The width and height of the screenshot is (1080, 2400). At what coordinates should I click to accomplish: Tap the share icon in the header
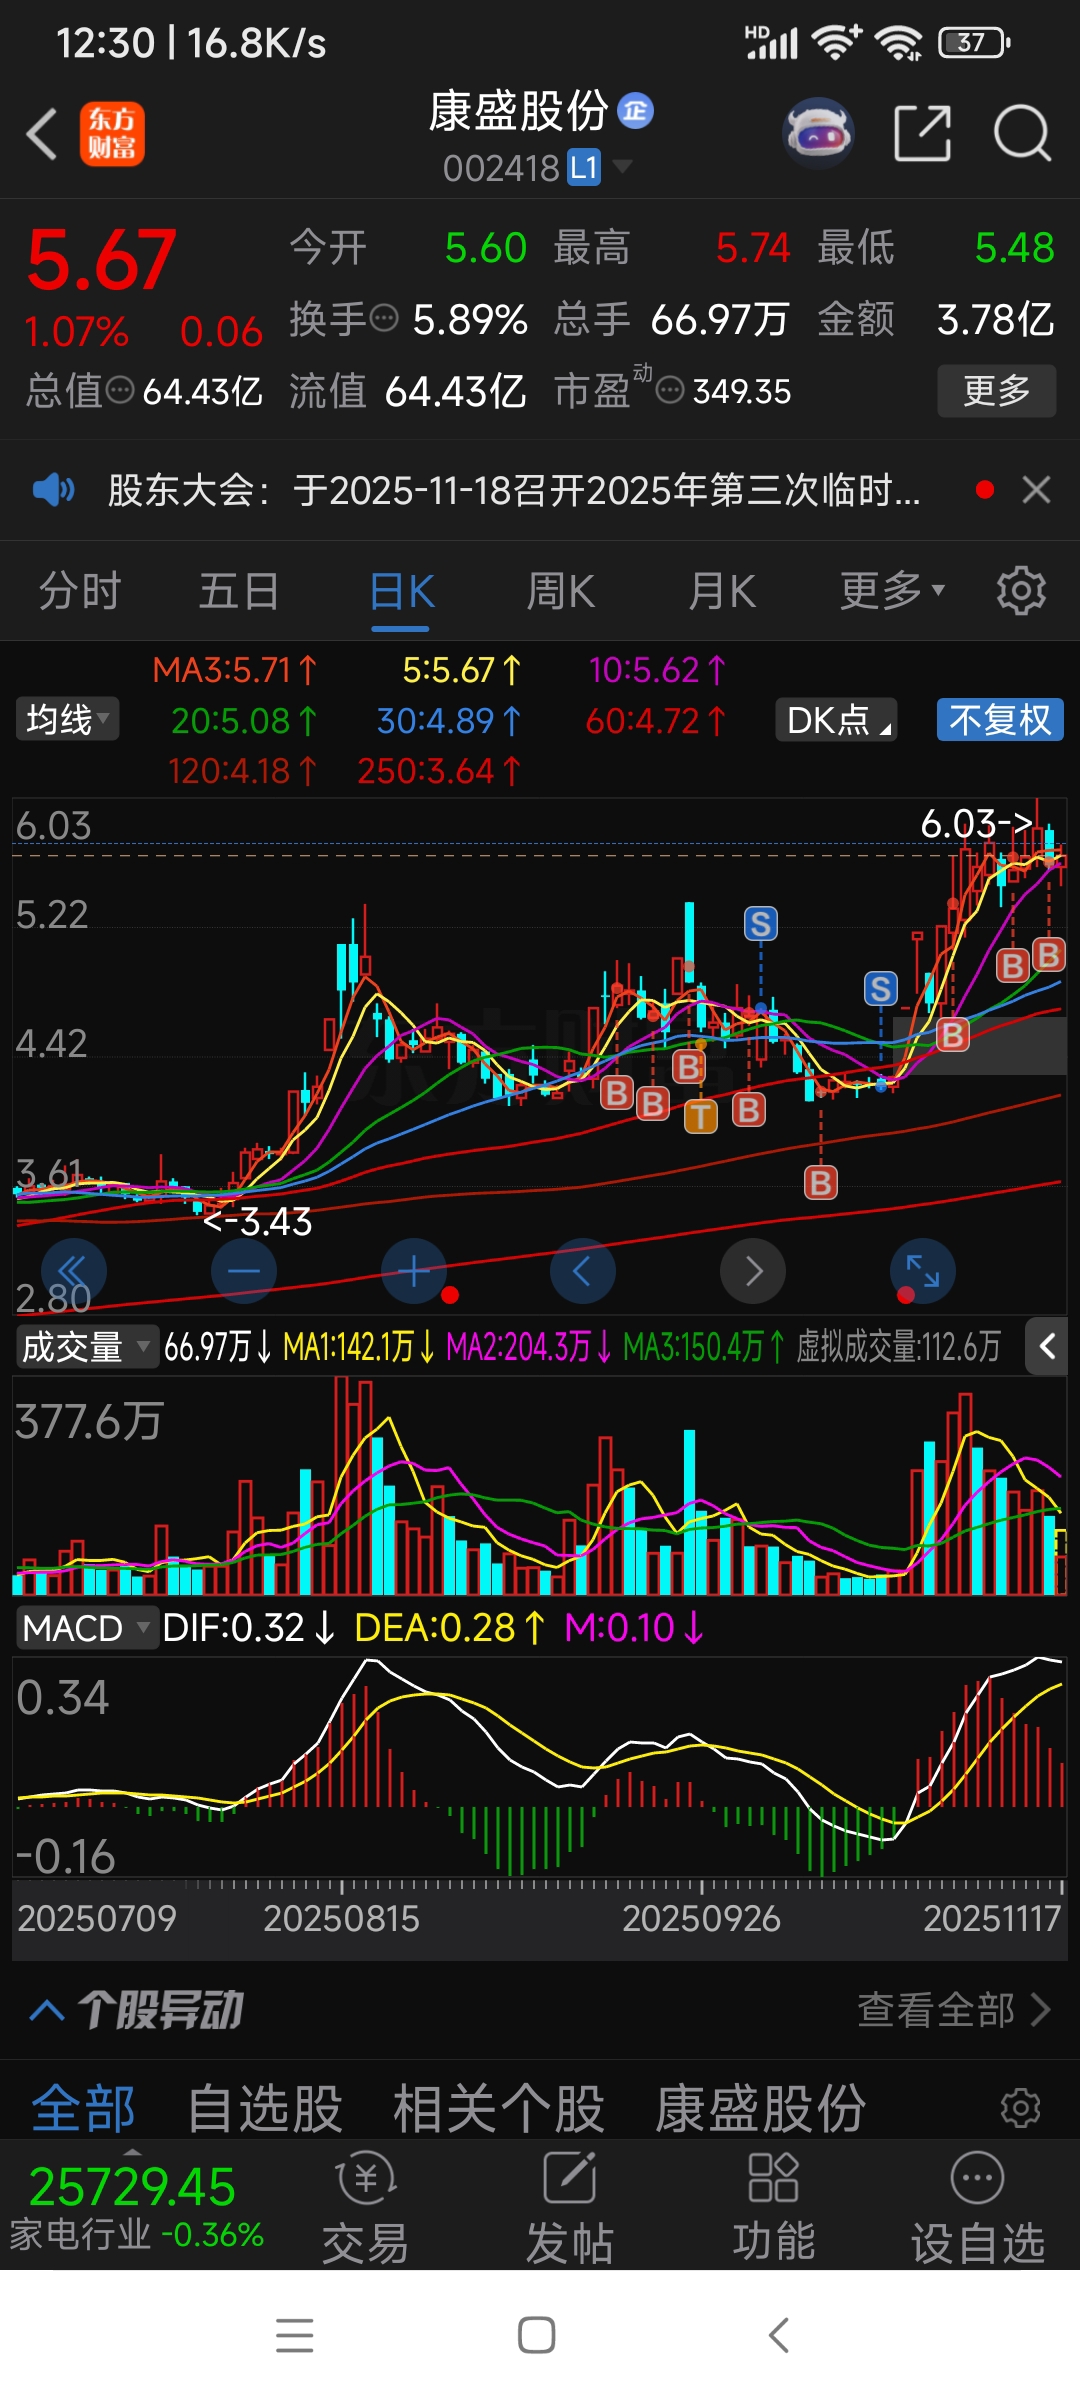(922, 132)
